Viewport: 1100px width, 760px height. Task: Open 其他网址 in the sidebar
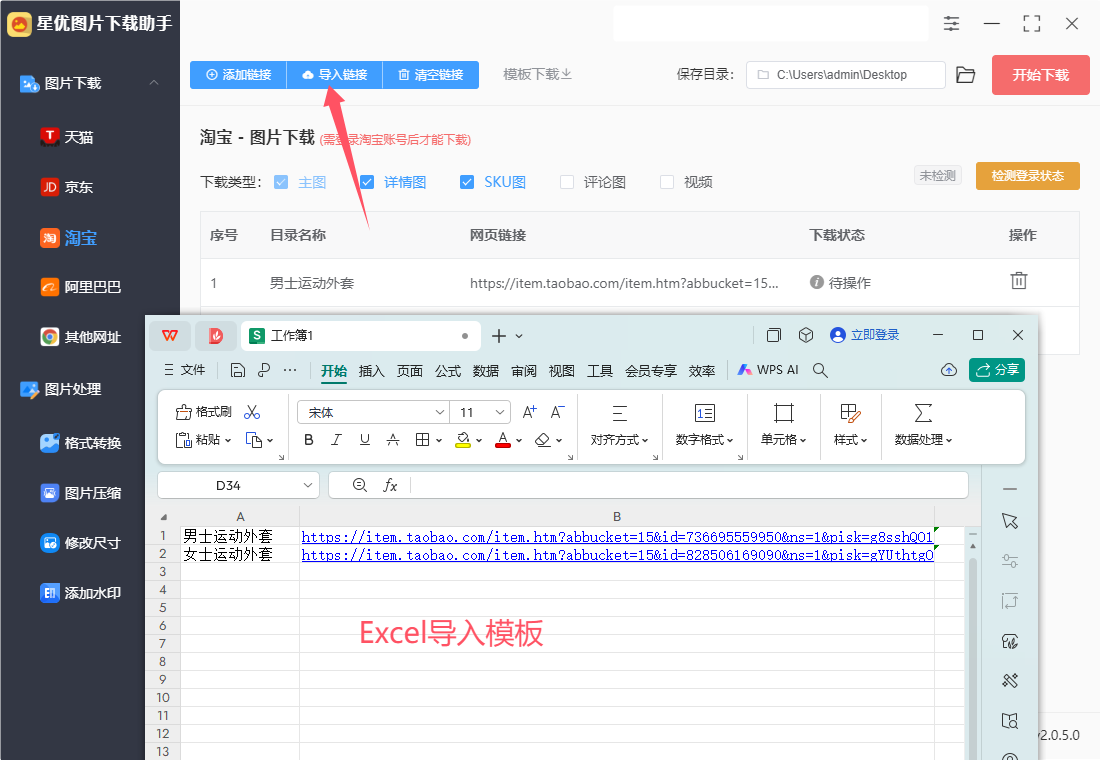(81, 337)
